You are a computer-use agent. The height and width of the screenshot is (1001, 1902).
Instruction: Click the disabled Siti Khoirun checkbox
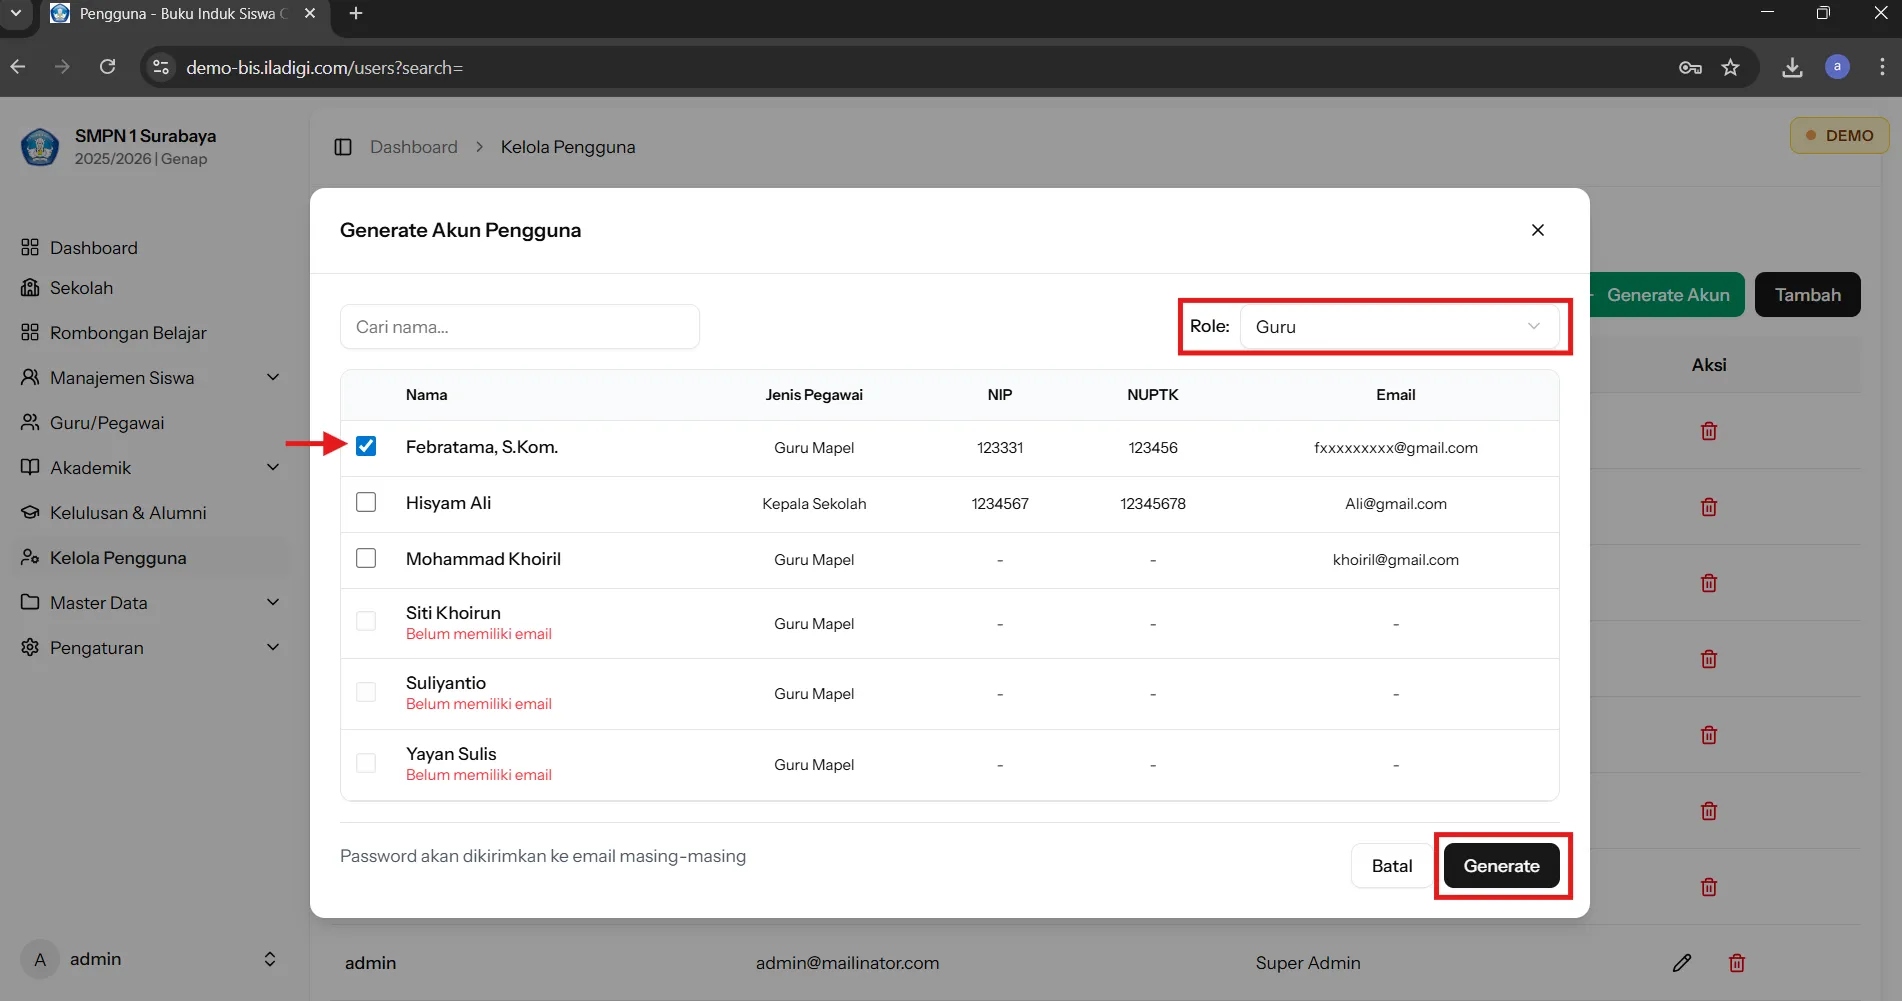click(x=366, y=621)
